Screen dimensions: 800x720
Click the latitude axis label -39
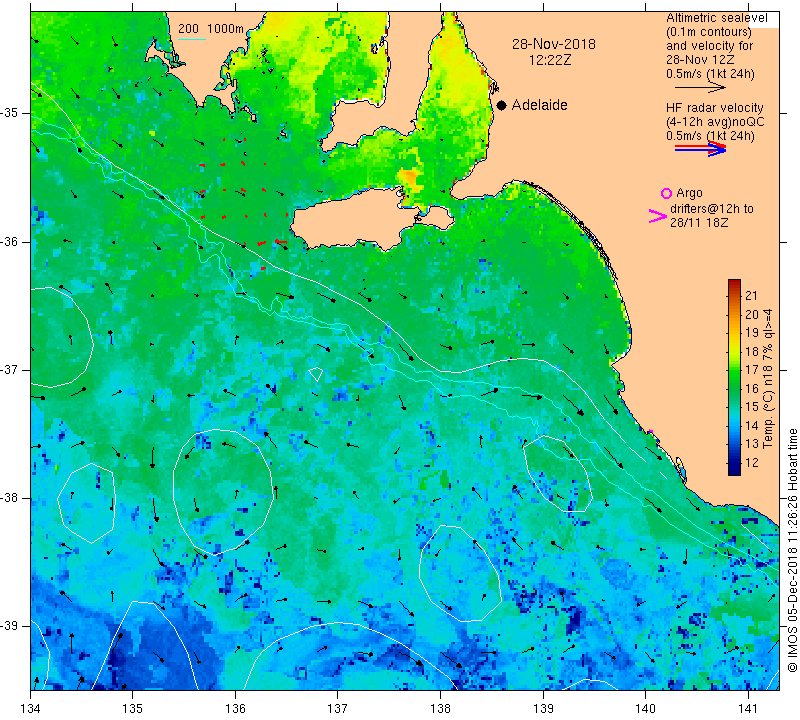[x=10, y=626]
